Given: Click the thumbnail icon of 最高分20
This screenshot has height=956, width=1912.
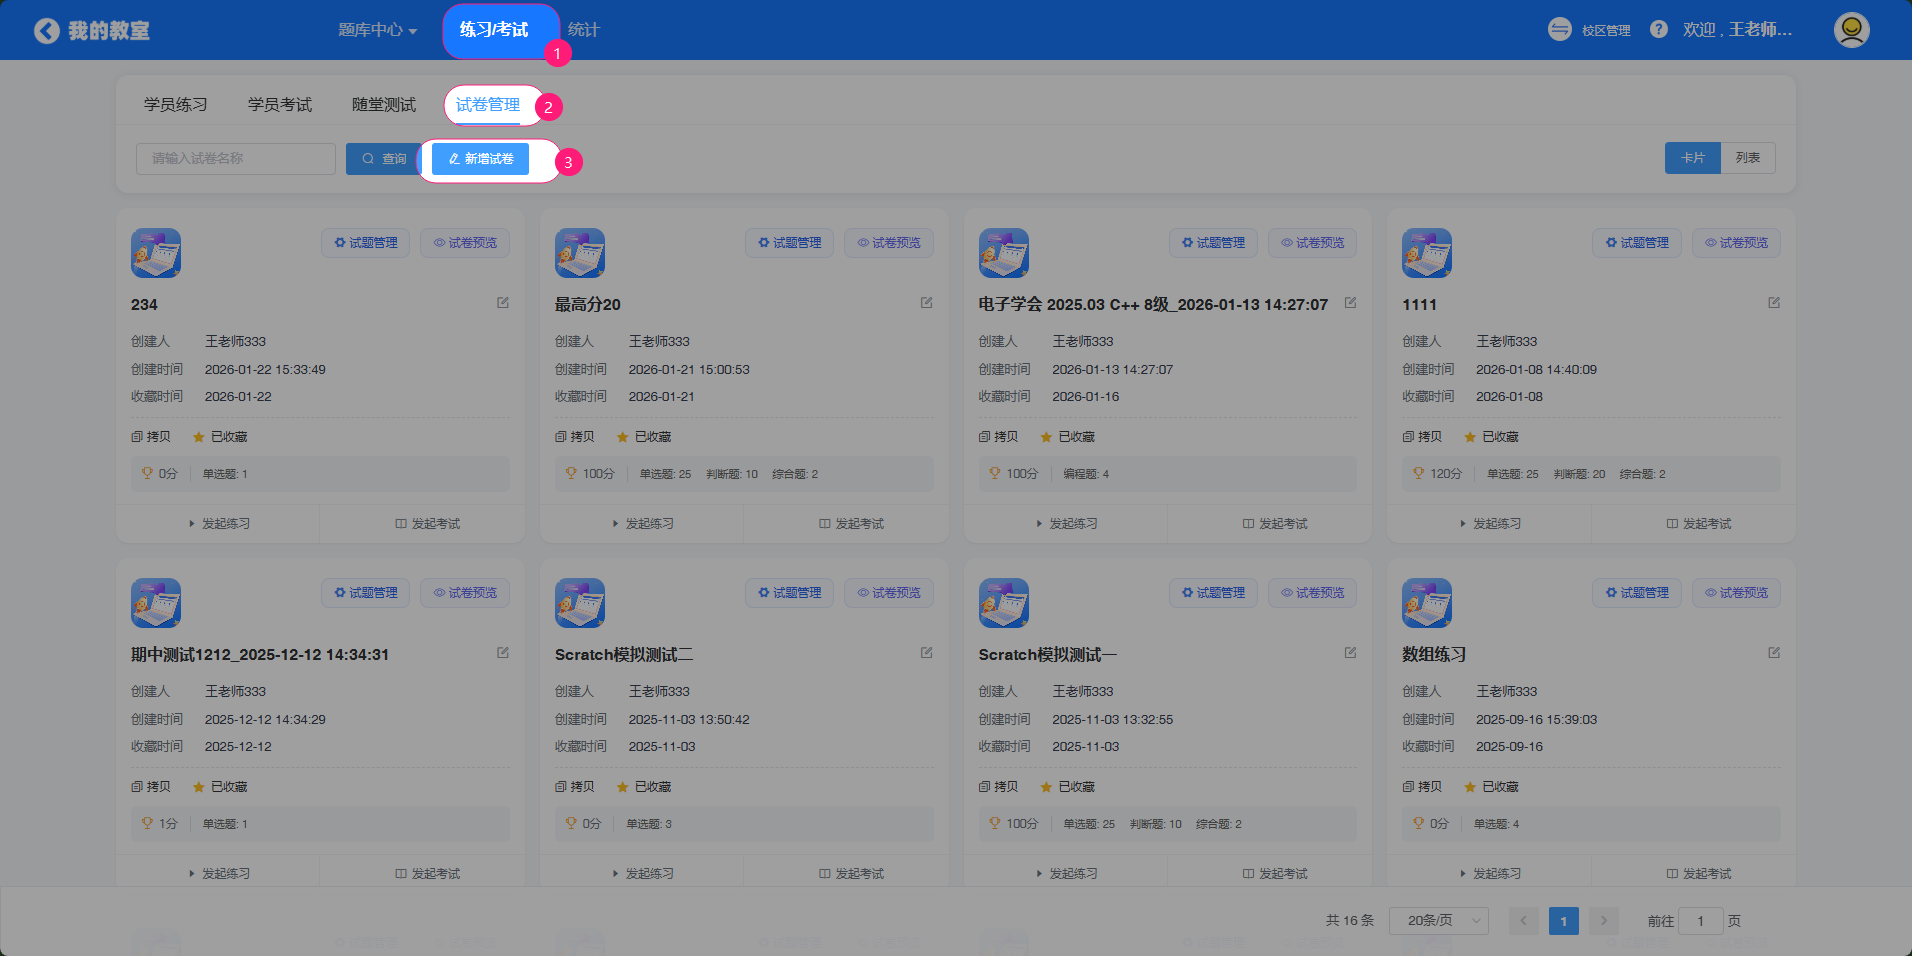Looking at the screenshot, I should pyautogui.click(x=580, y=253).
